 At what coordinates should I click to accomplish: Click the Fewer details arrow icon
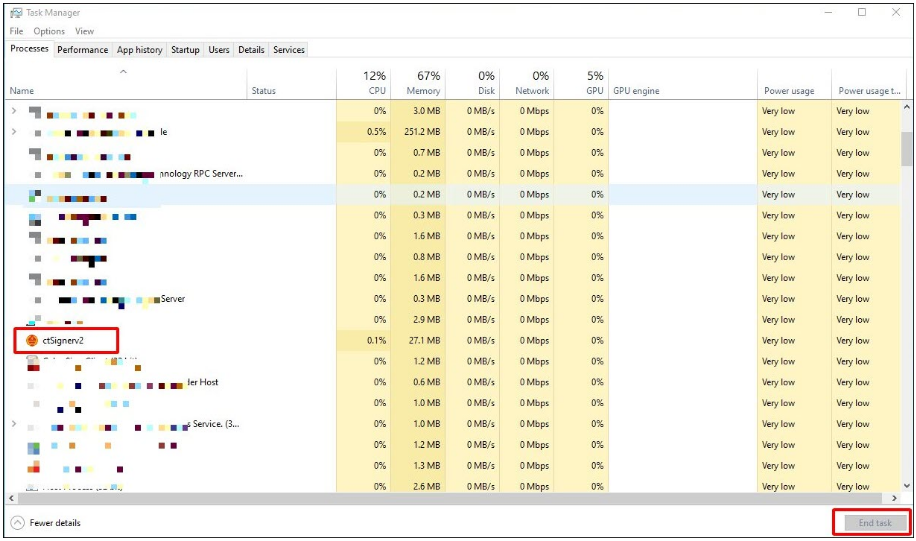pyautogui.click(x=17, y=523)
